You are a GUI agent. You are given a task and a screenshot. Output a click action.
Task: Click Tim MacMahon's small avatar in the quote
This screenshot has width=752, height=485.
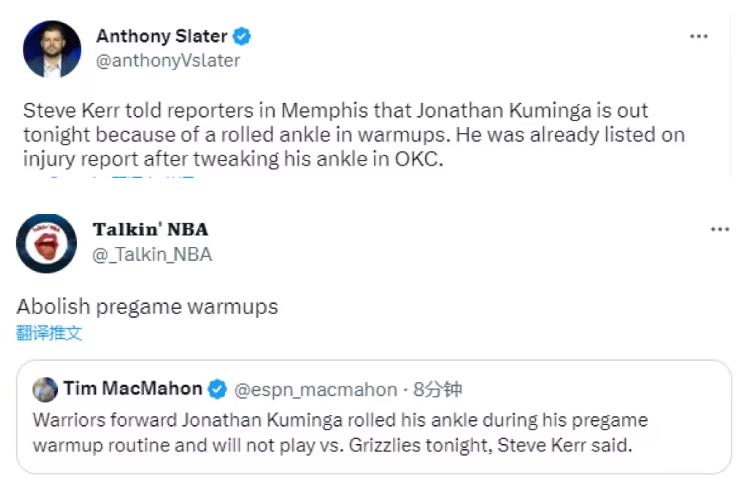coord(45,389)
